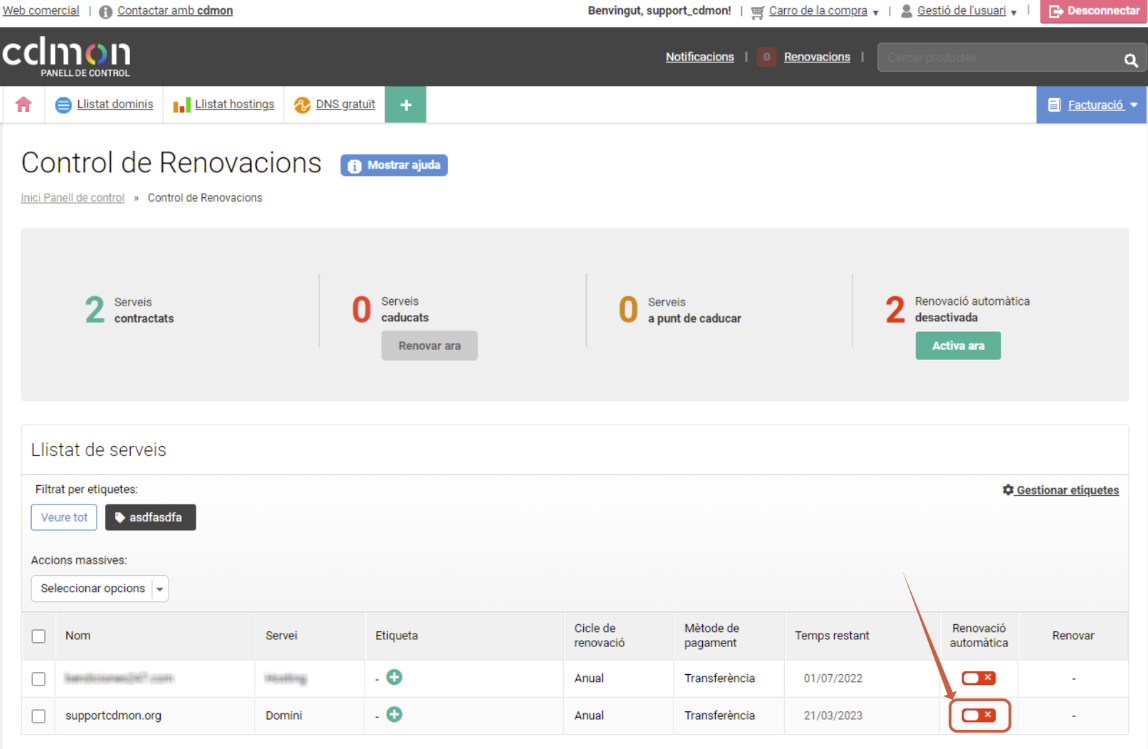Click the Nom column header
This screenshot has height=749, width=1148.
78,636
